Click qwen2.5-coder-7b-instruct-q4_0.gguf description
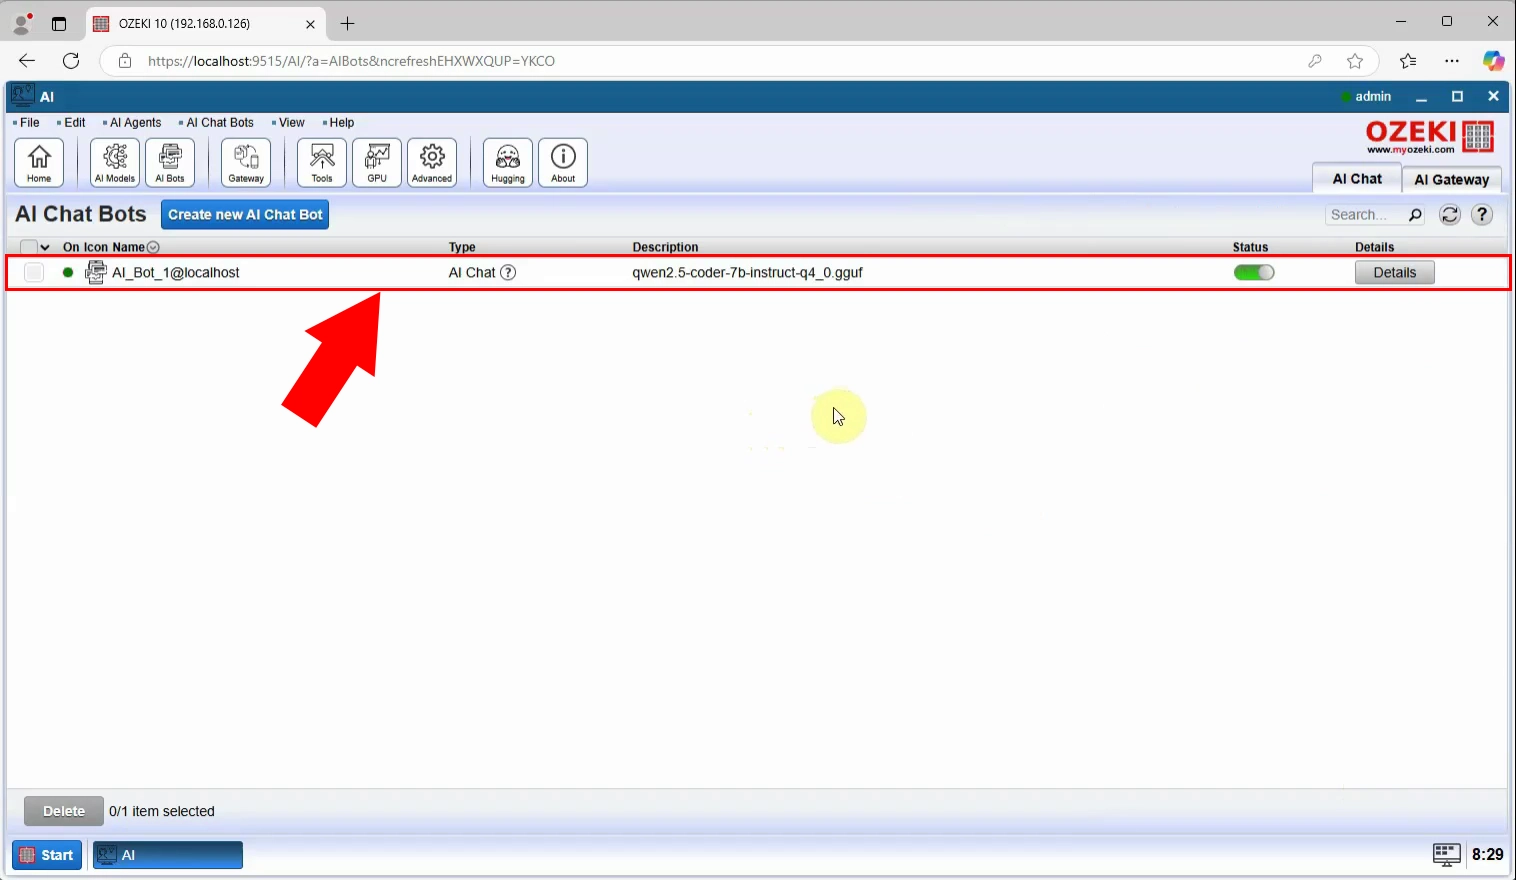The image size is (1516, 880). click(x=747, y=272)
